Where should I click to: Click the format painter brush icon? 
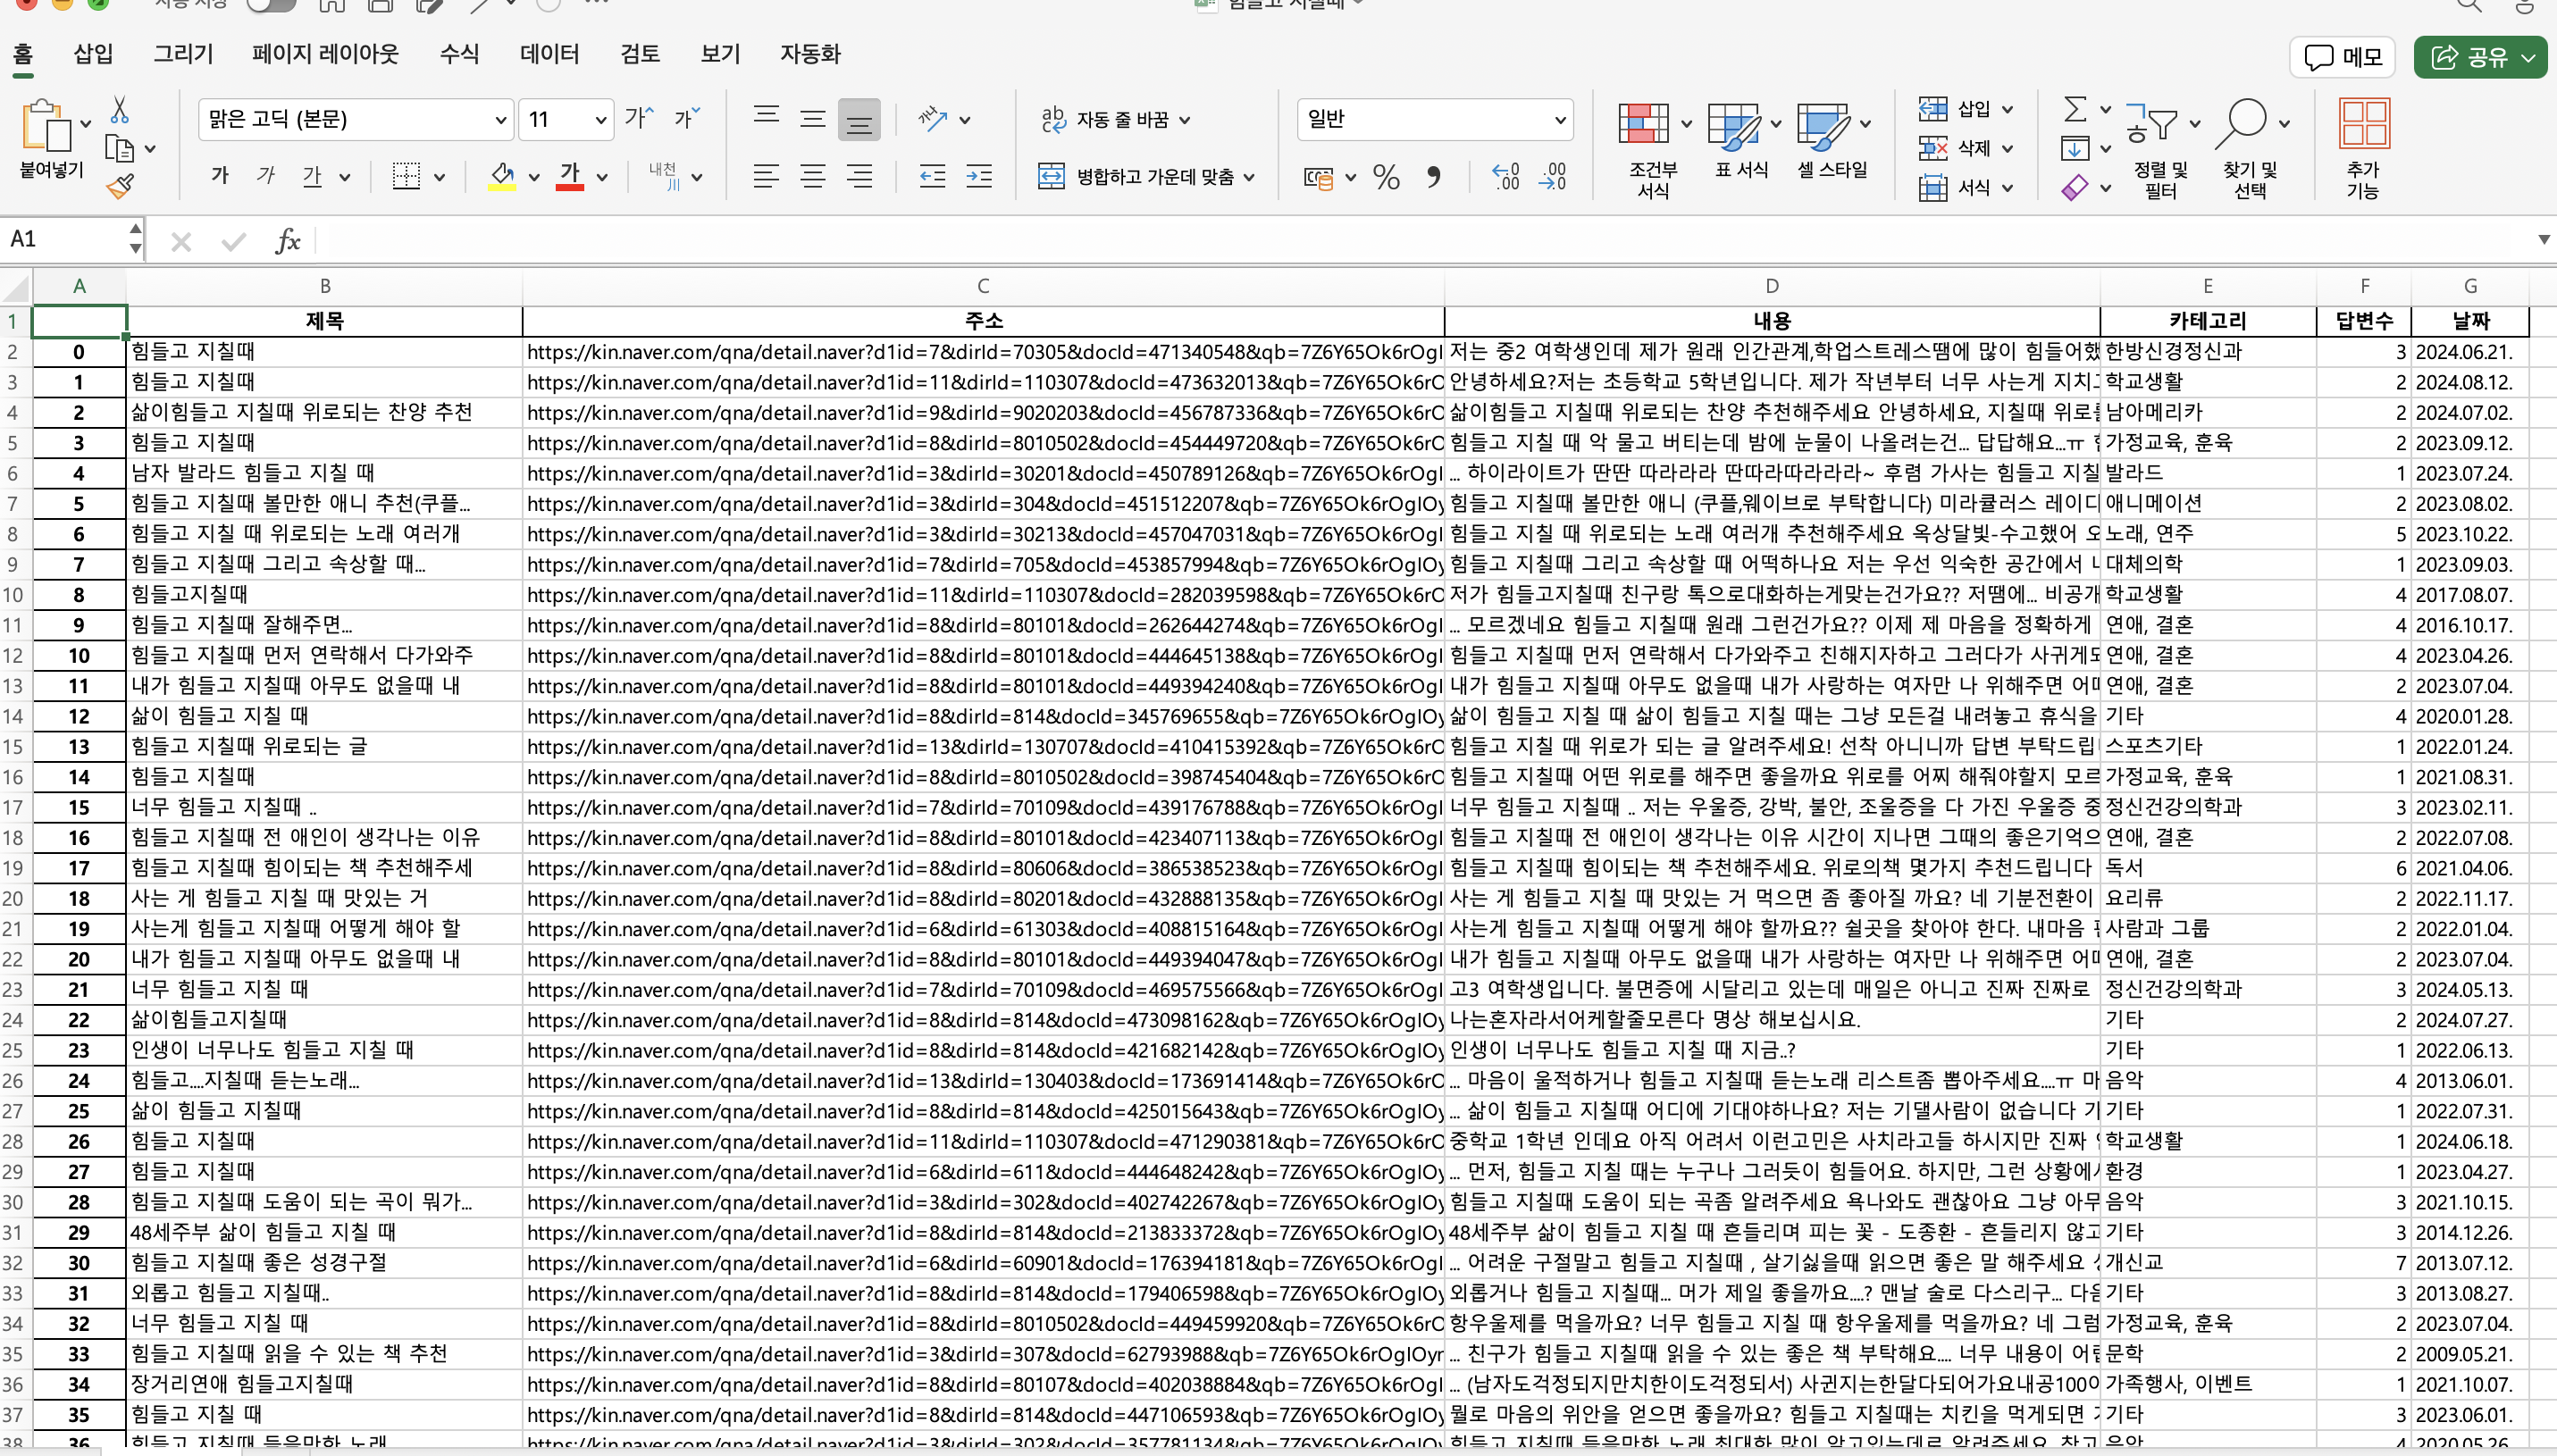coord(120,187)
